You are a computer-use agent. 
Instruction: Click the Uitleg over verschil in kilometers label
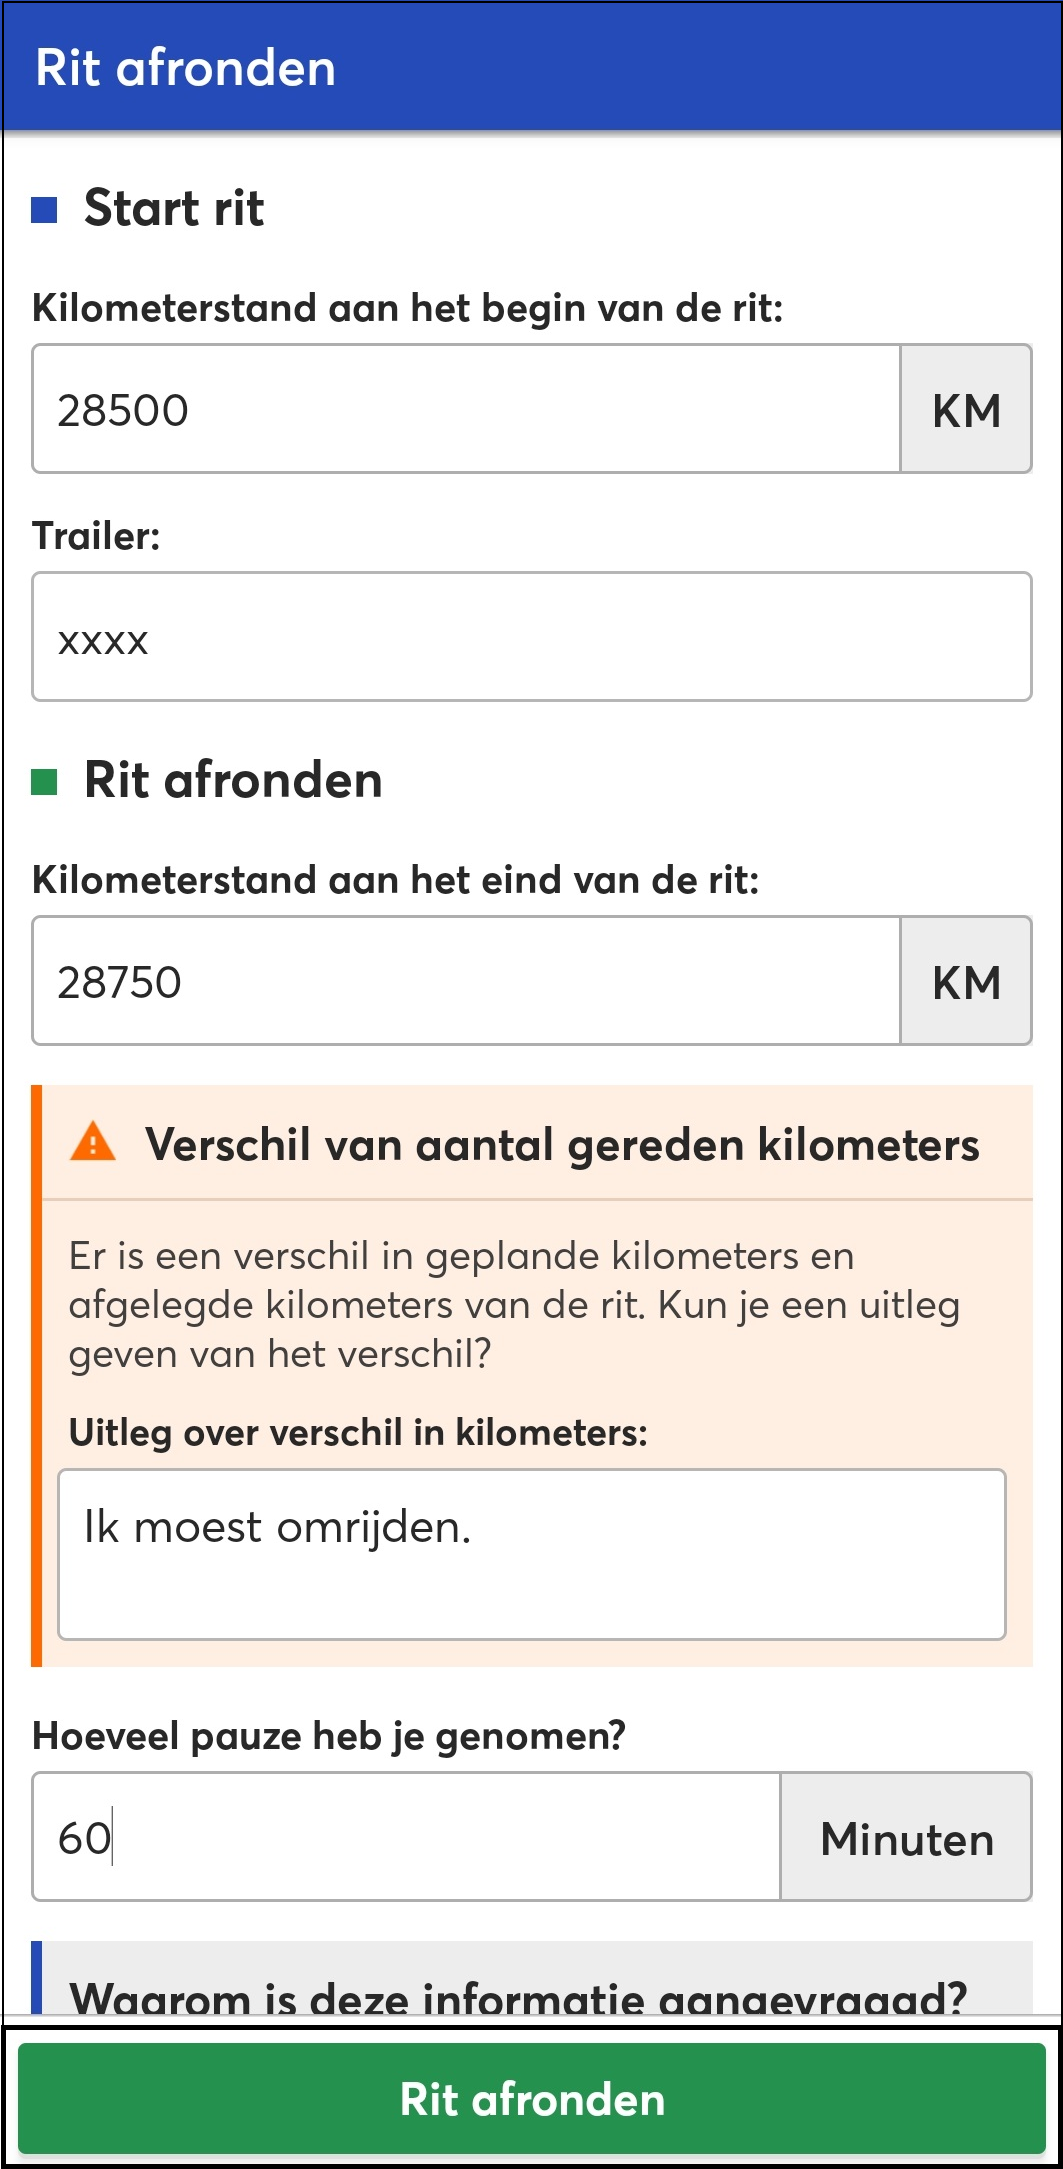358,1432
